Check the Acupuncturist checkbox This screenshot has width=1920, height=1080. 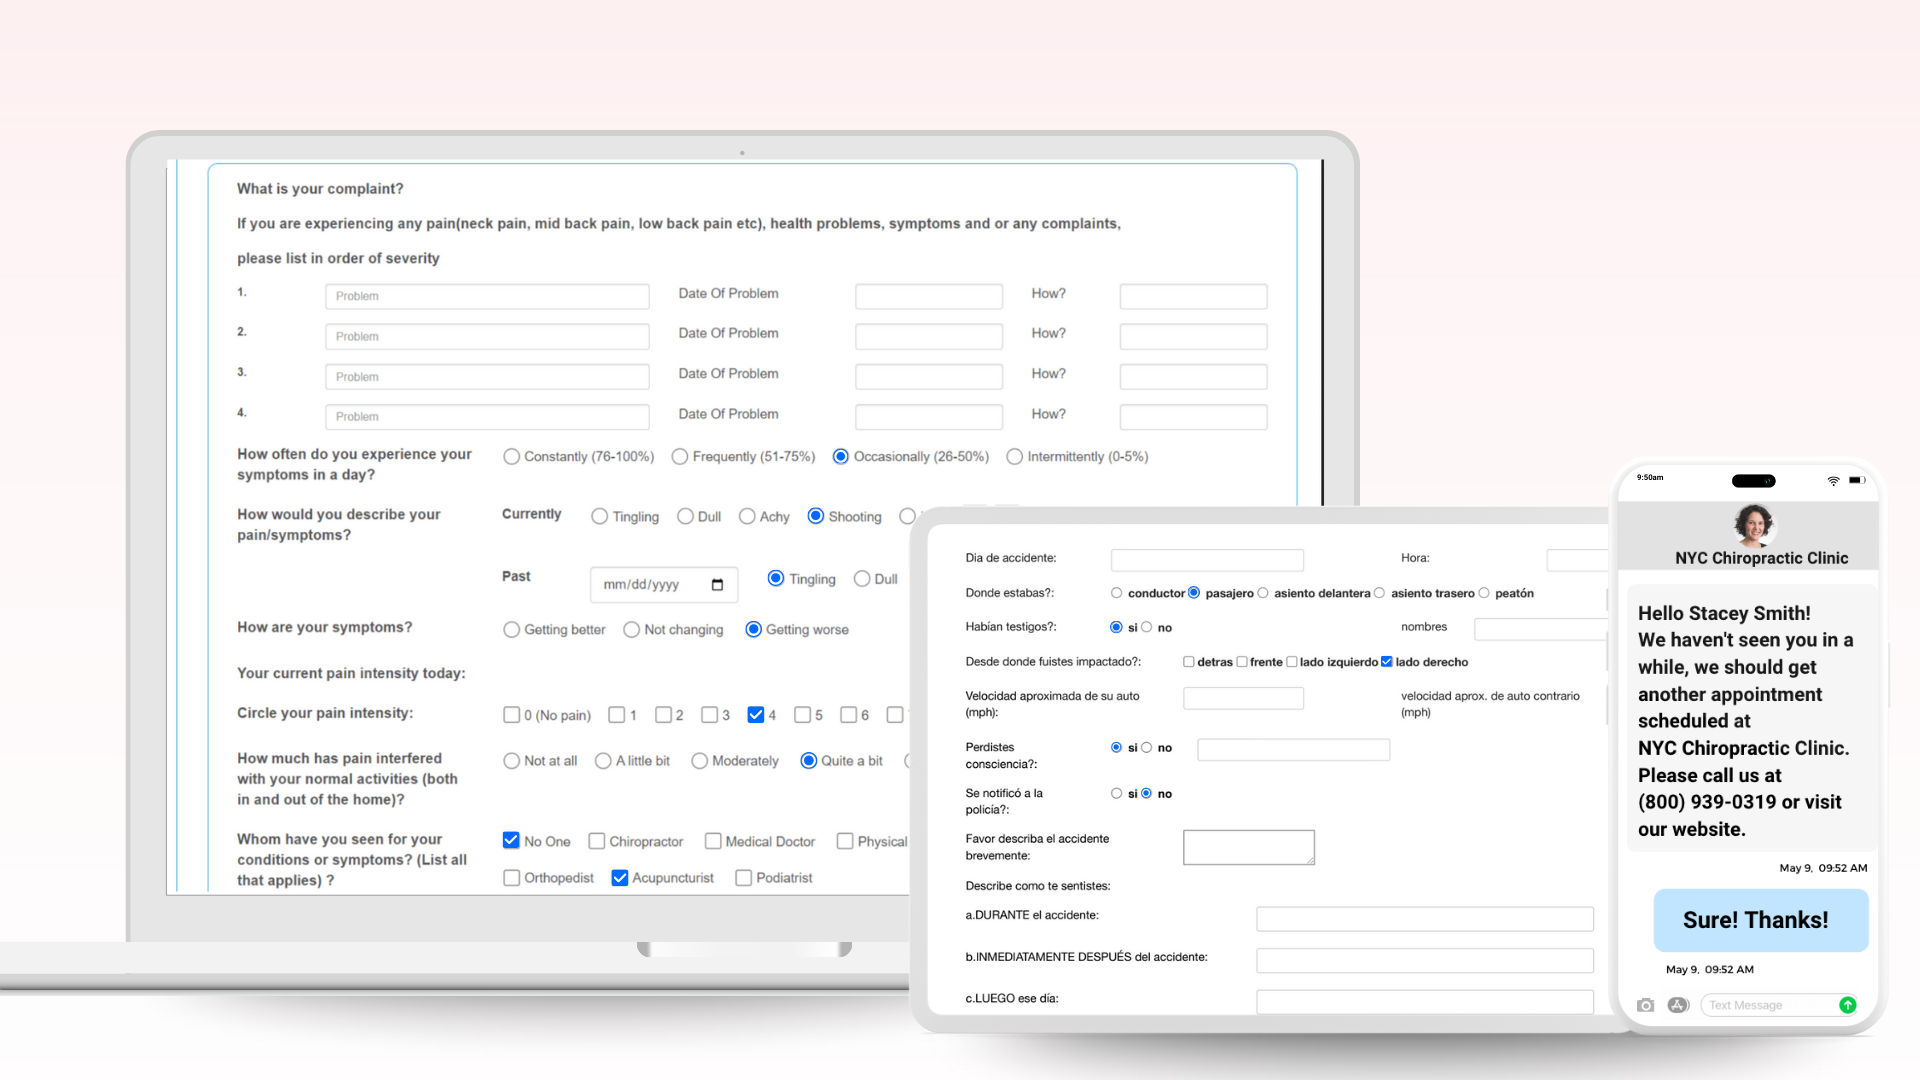[x=620, y=878]
